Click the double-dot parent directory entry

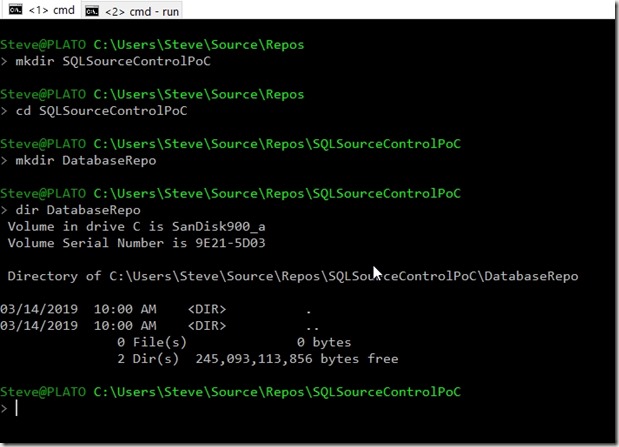pyautogui.click(x=311, y=325)
